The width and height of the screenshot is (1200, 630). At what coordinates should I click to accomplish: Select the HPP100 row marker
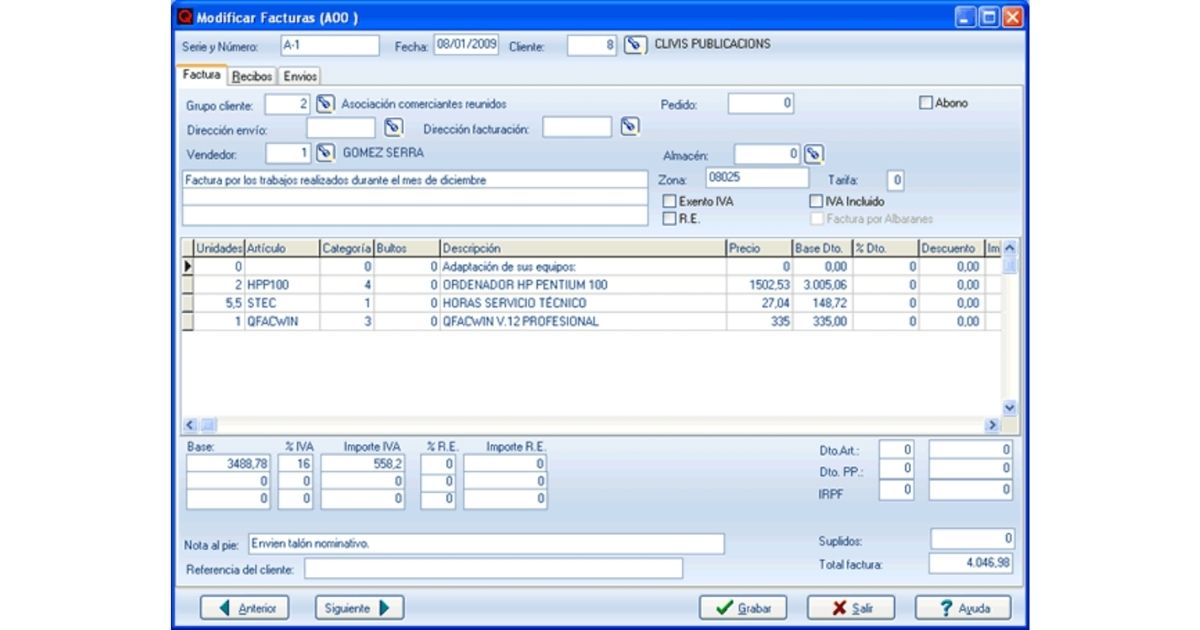(x=187, y=285)
